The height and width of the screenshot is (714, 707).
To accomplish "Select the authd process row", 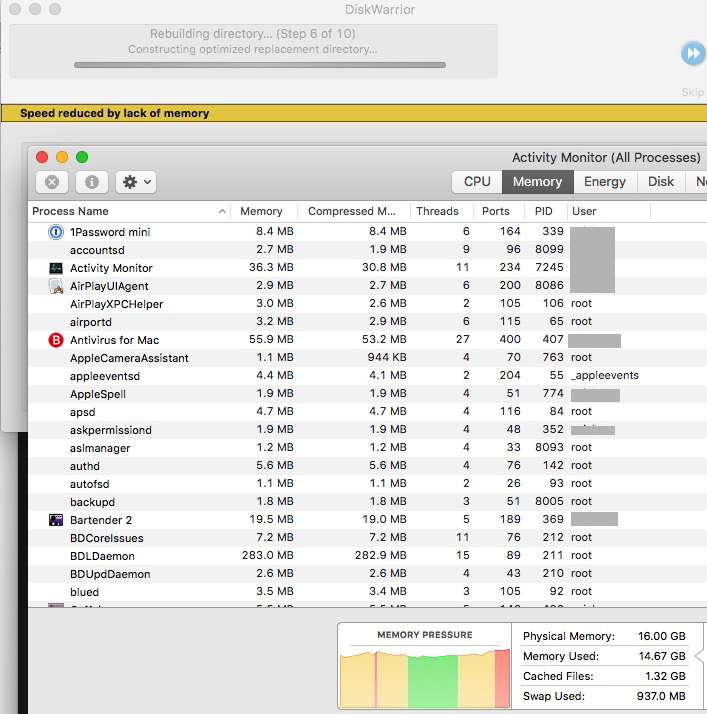I will (367, 466).
